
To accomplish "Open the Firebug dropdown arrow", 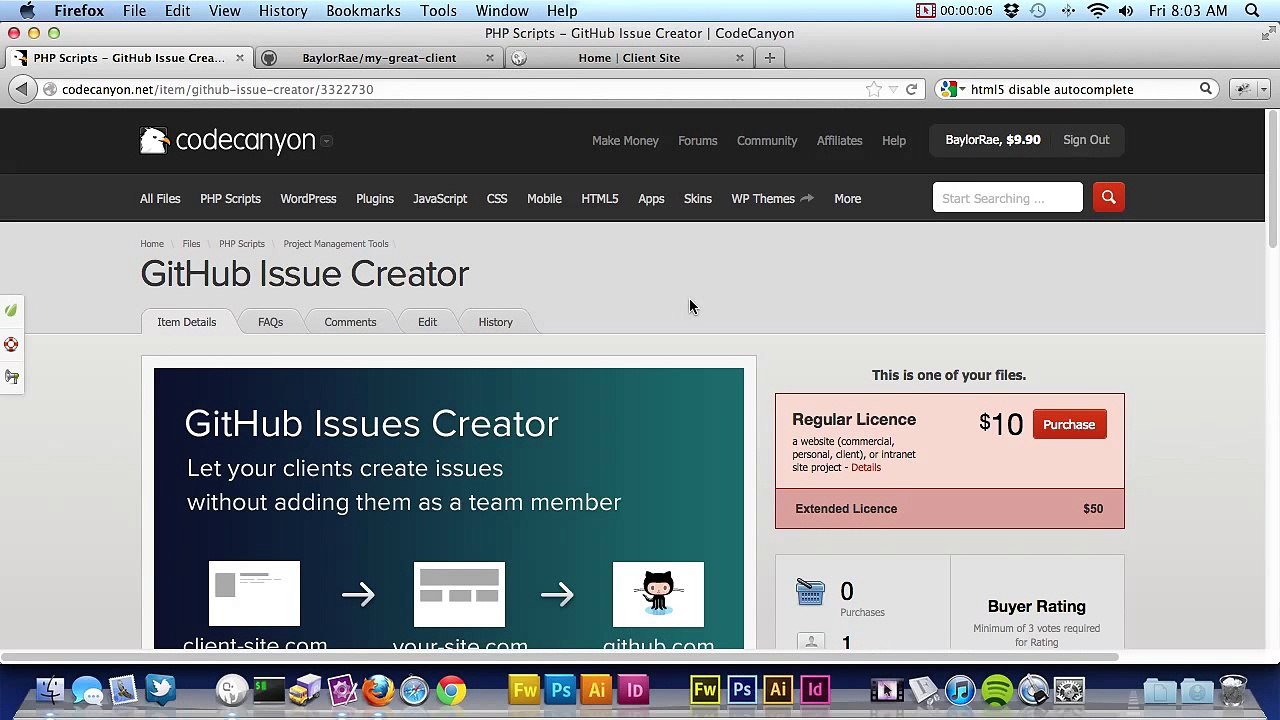I will pyautogui.click(x=1263, y=89).
